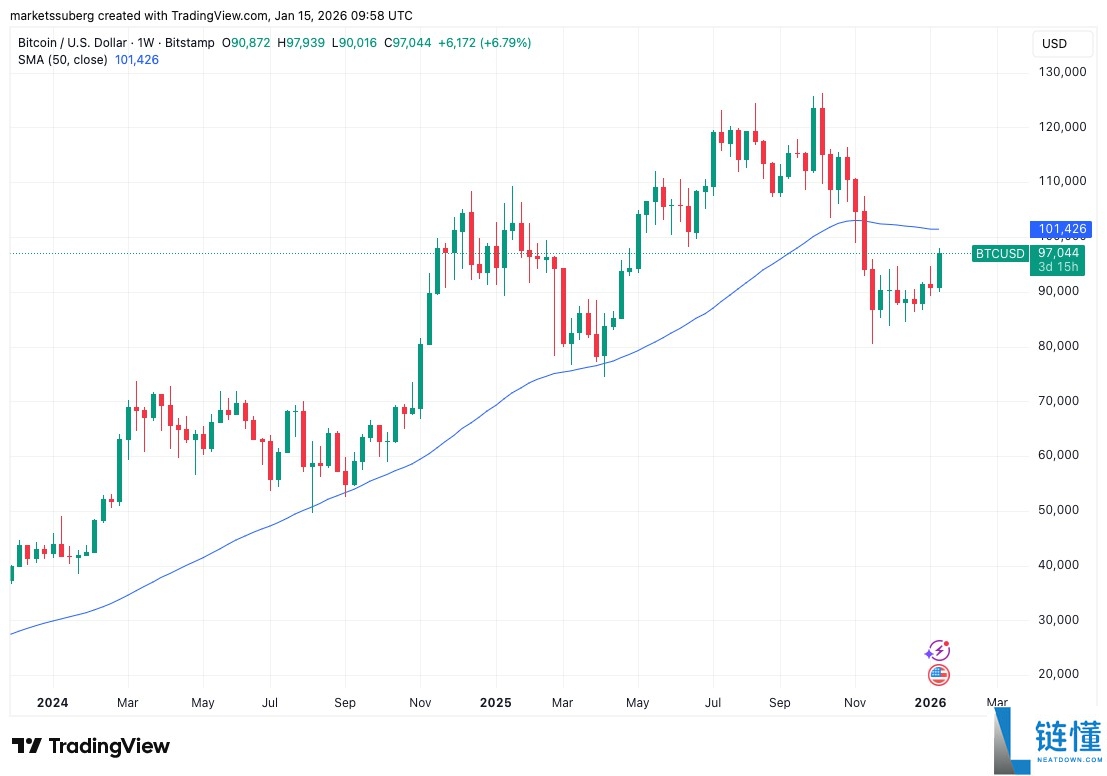Click the BTCUSD symbol price tag
Screen dimensions: 1107x776
(x=1000, y=253)
